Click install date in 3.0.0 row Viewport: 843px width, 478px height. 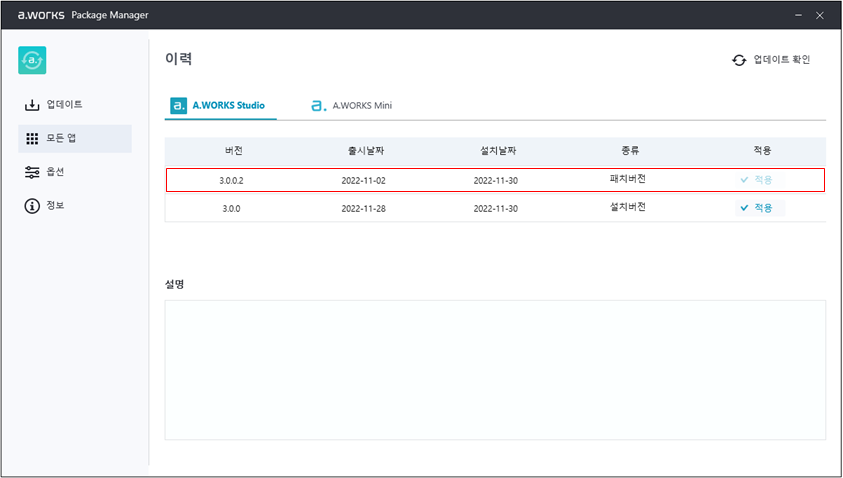tap(496, 209)
